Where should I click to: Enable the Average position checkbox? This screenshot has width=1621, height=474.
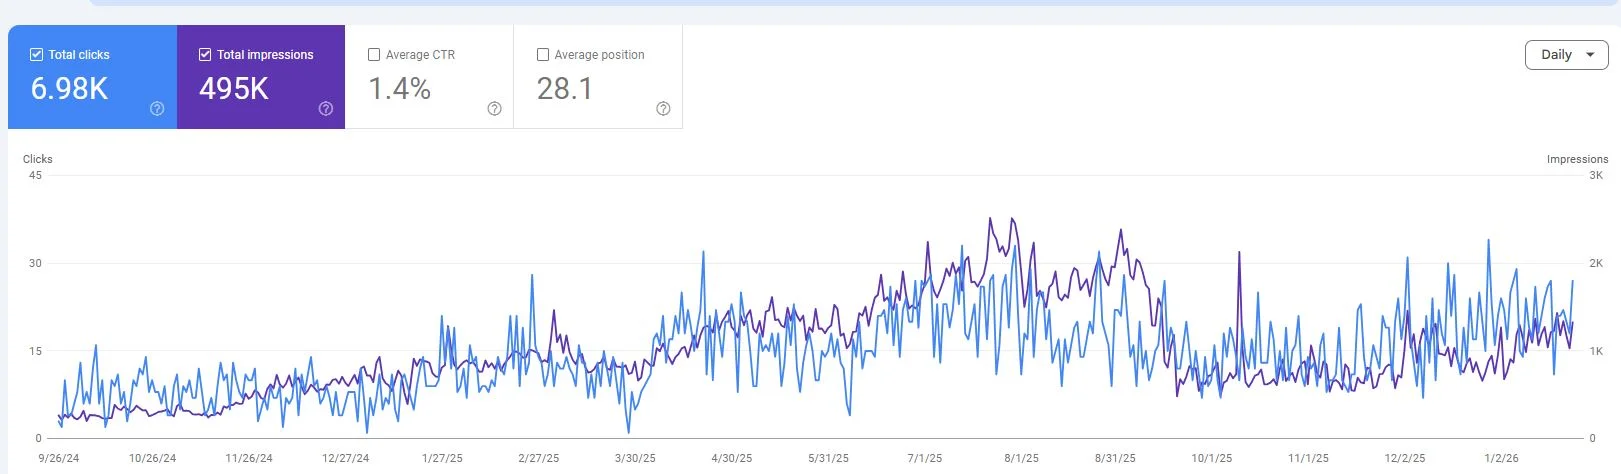[x=543, y=55]
